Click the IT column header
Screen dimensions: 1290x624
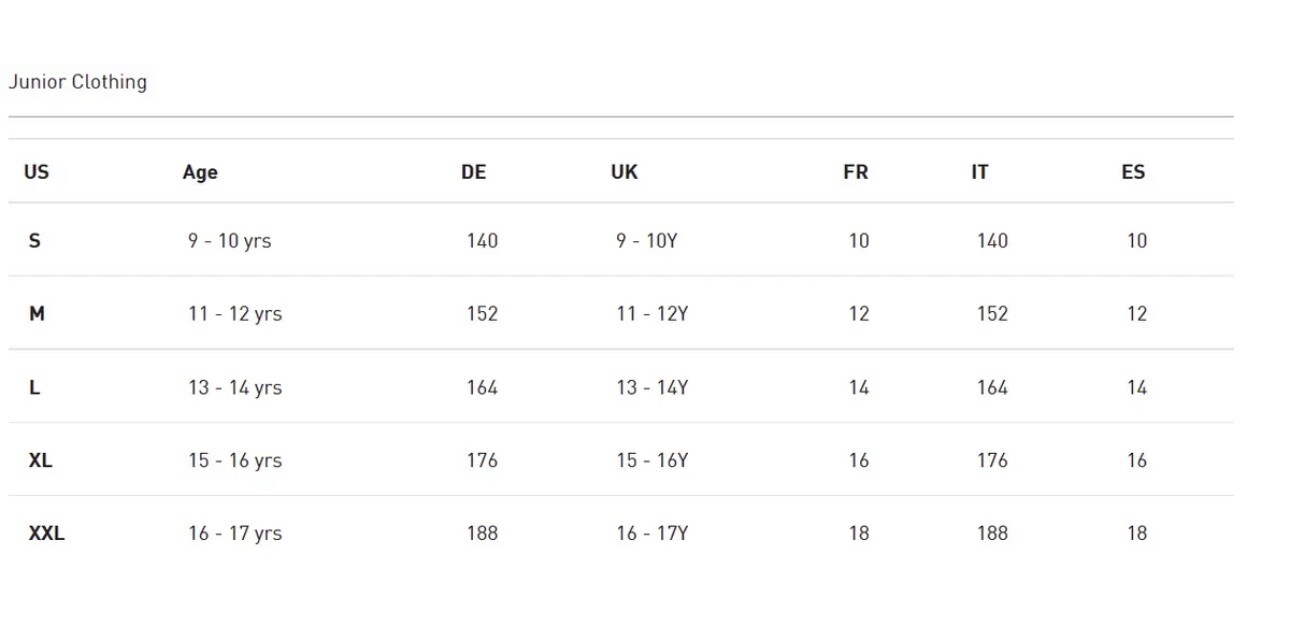[x=979, y=172]
